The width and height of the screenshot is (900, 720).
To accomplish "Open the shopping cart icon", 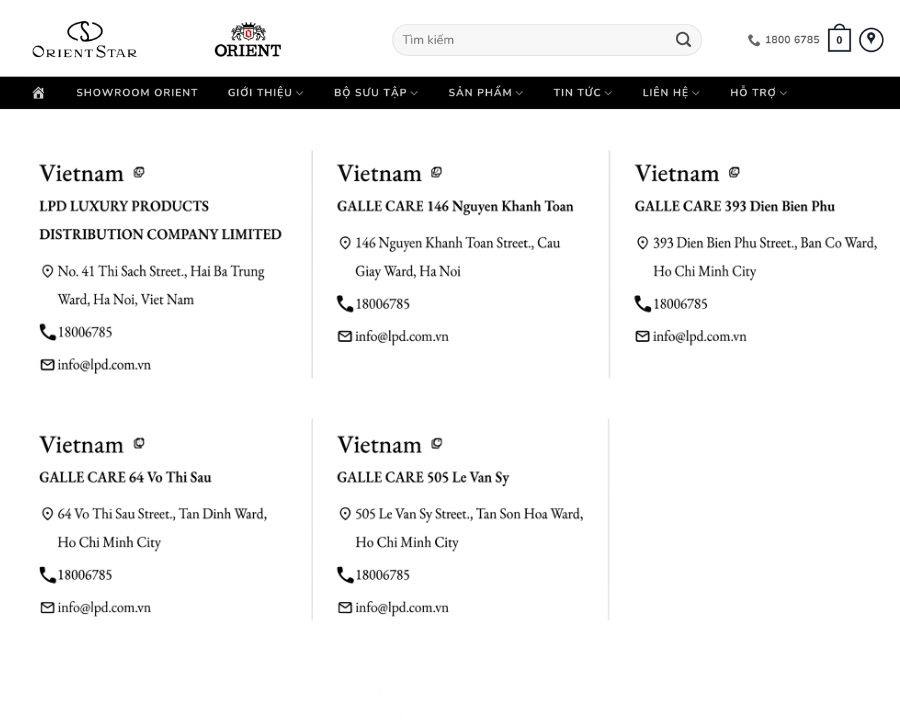I will pyautogui.click(x=839, y=38).
